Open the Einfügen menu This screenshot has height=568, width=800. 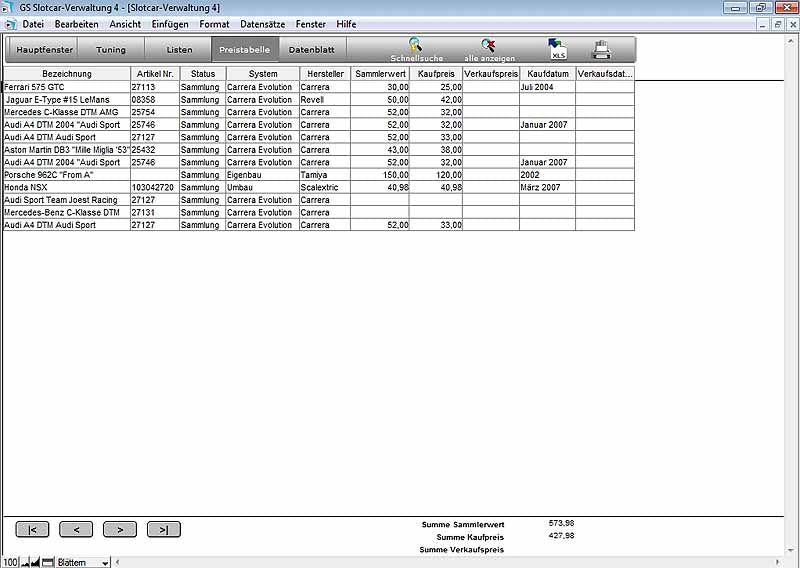170,24
